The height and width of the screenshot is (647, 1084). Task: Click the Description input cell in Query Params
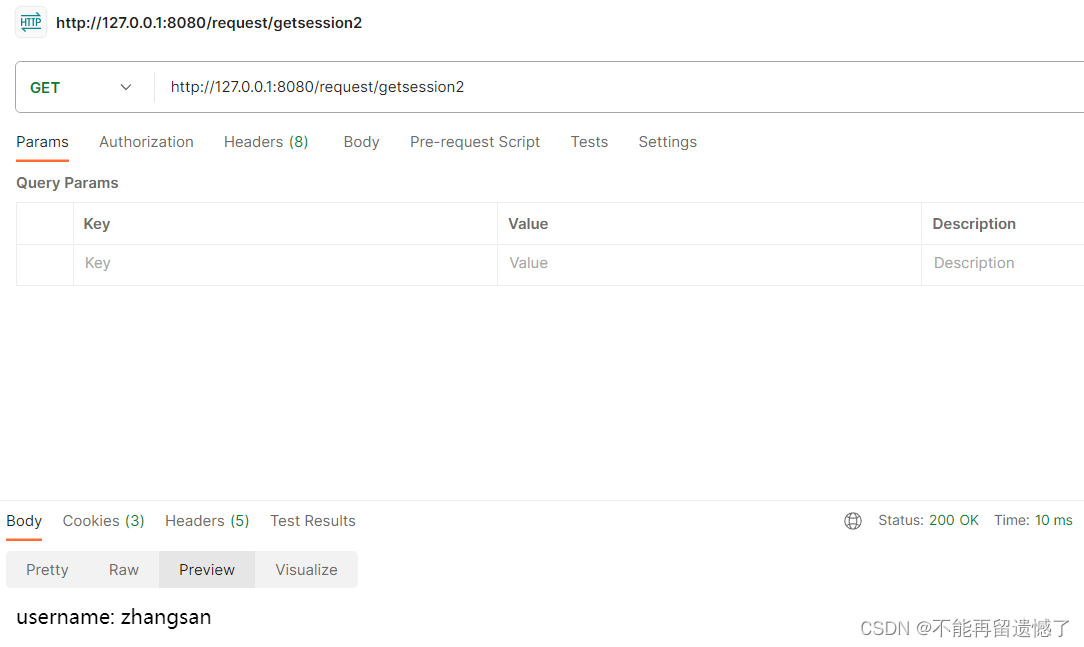point(1002,264)
